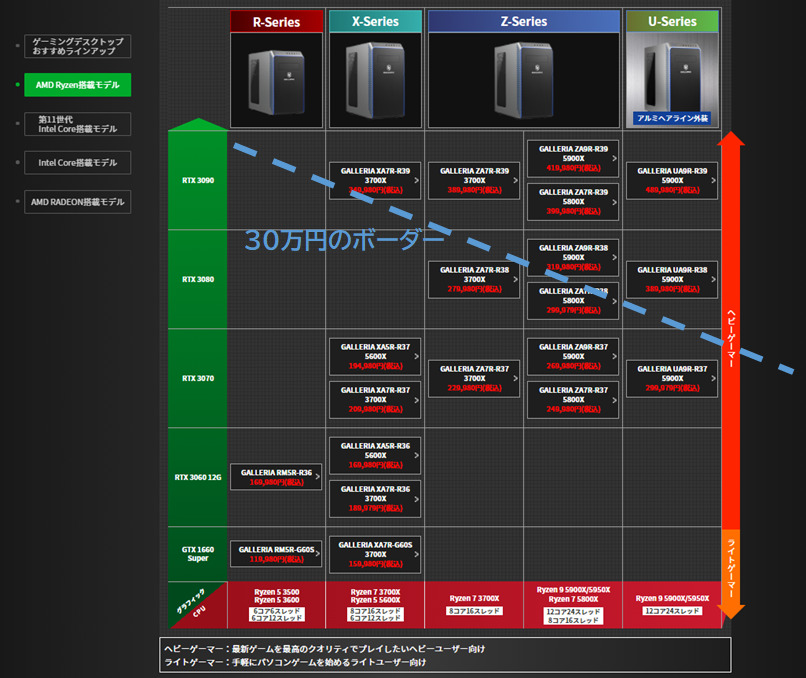The image size is (806, 678).
Task: Click the RTX 3080 row label
Action: click(x=198, y=279)
